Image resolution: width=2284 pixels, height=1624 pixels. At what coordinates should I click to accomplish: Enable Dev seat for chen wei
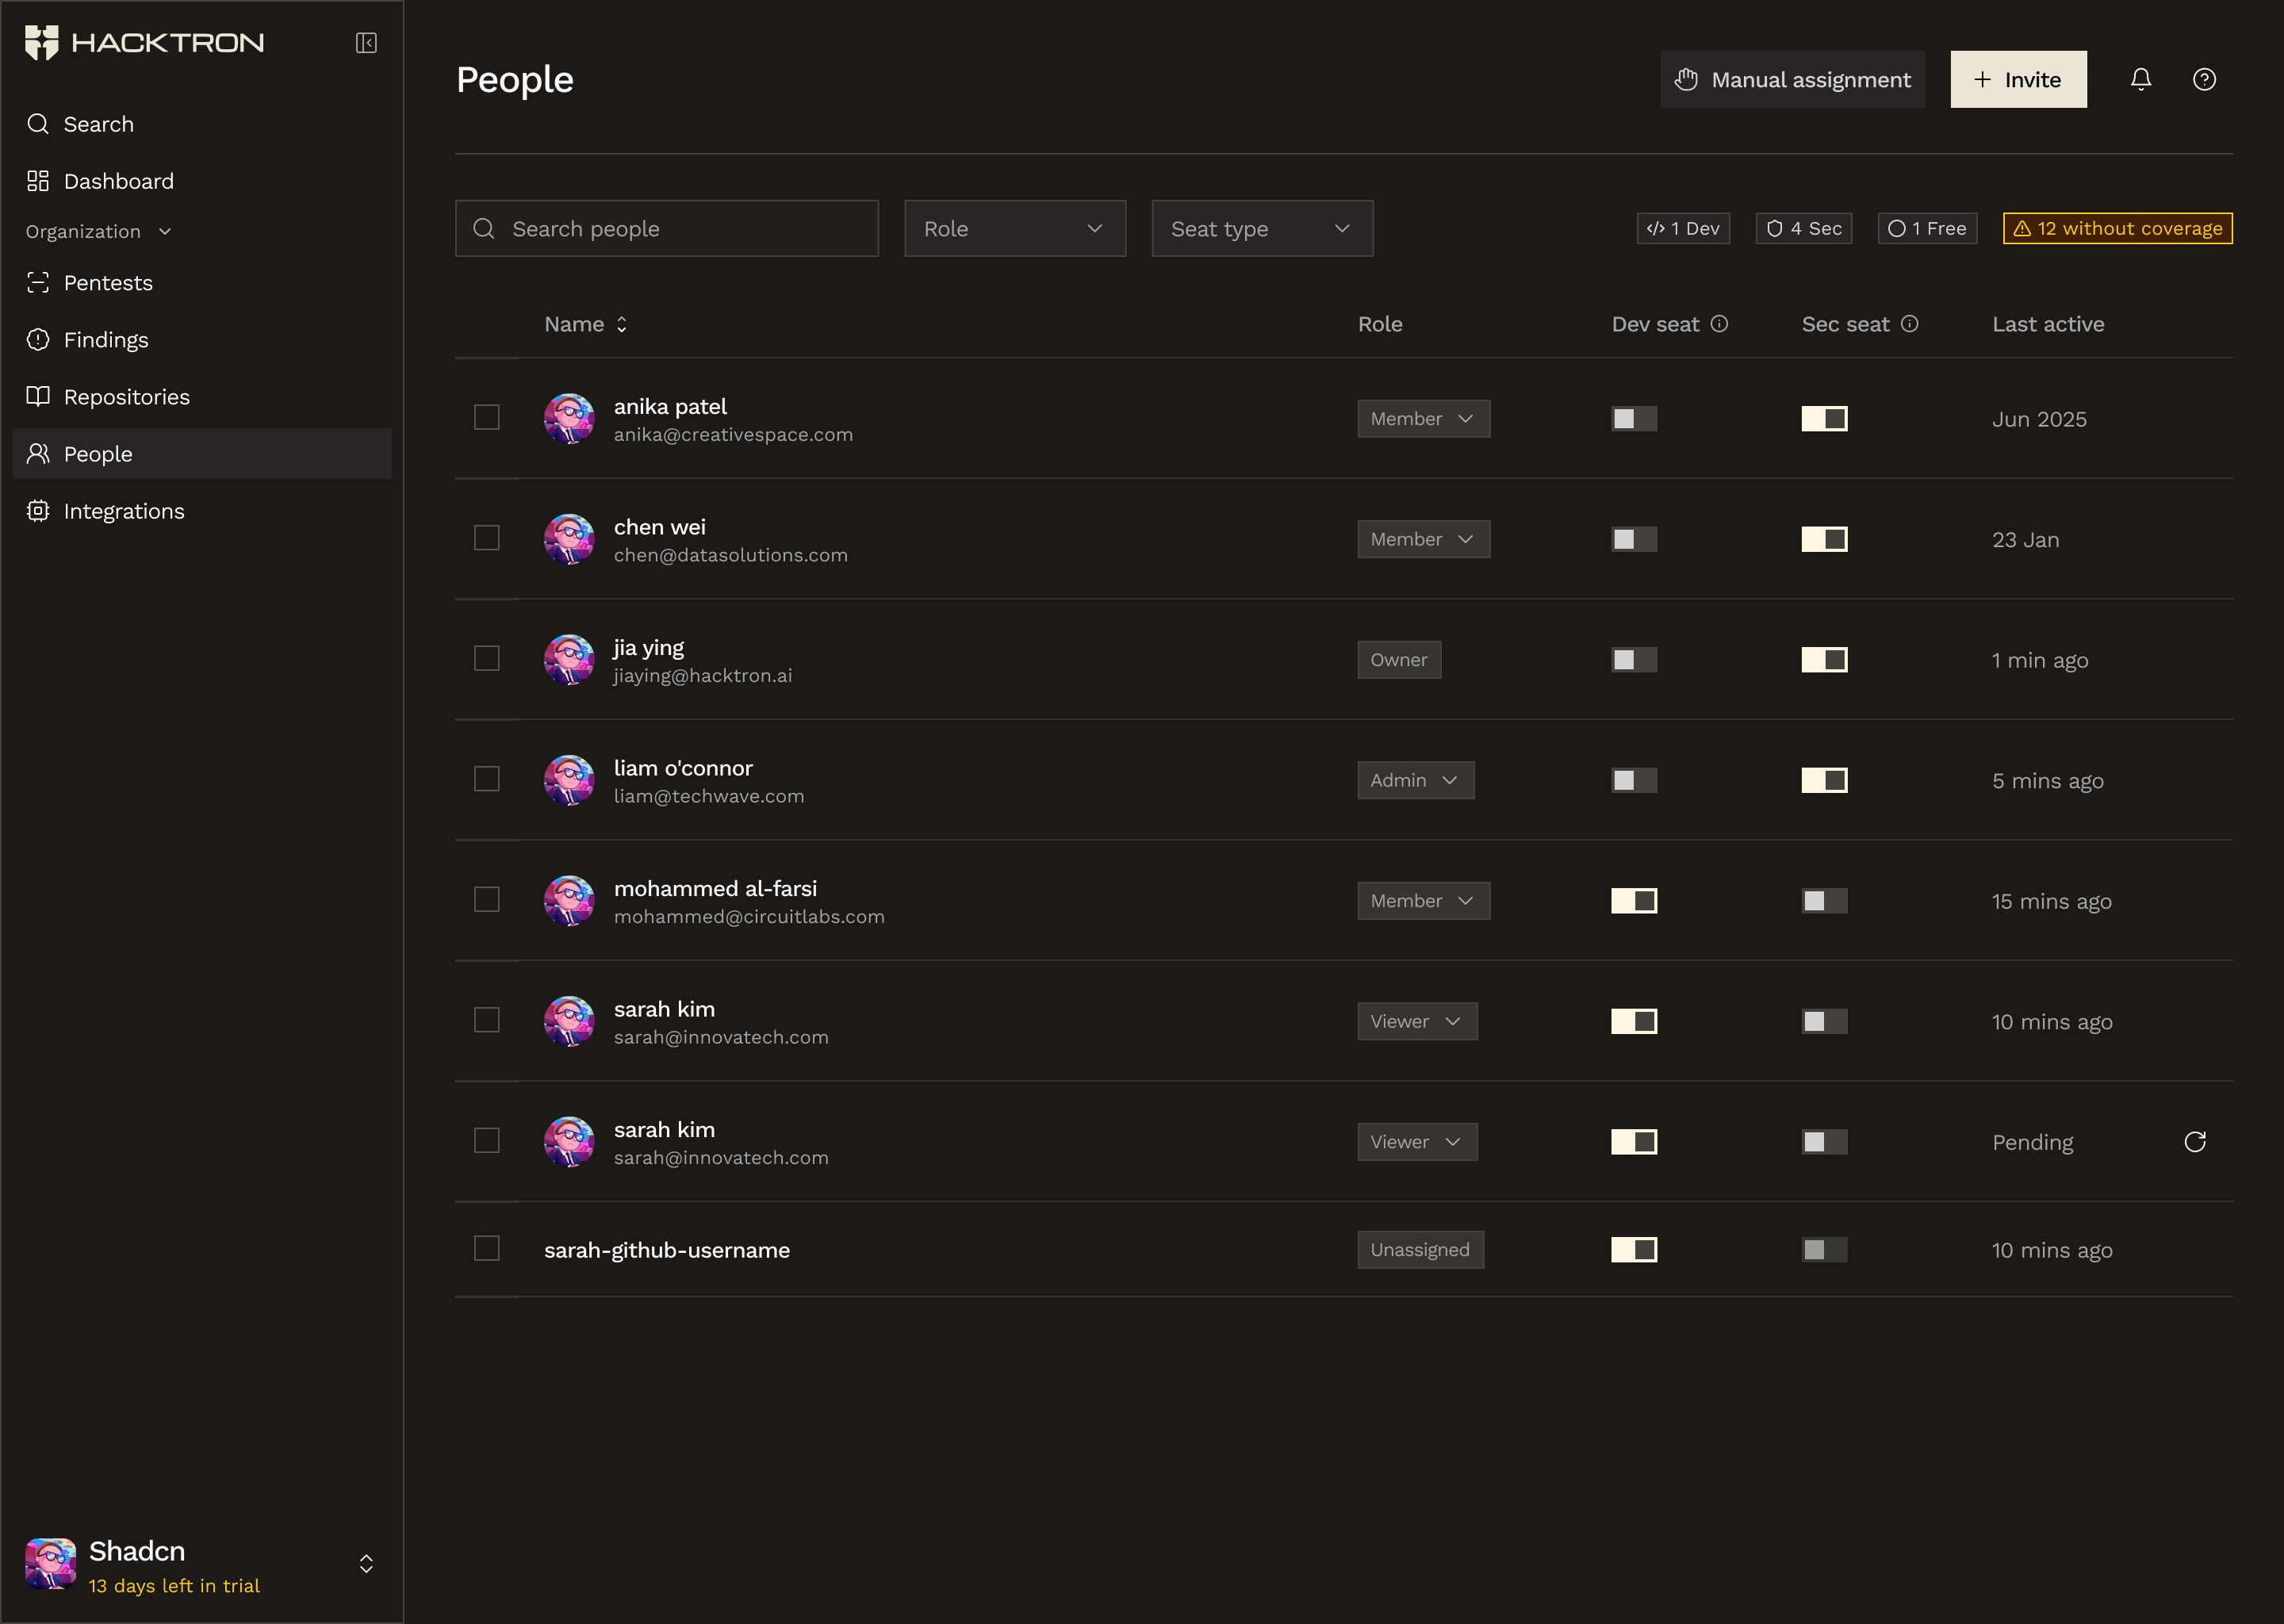click(x=1633, y=539)
